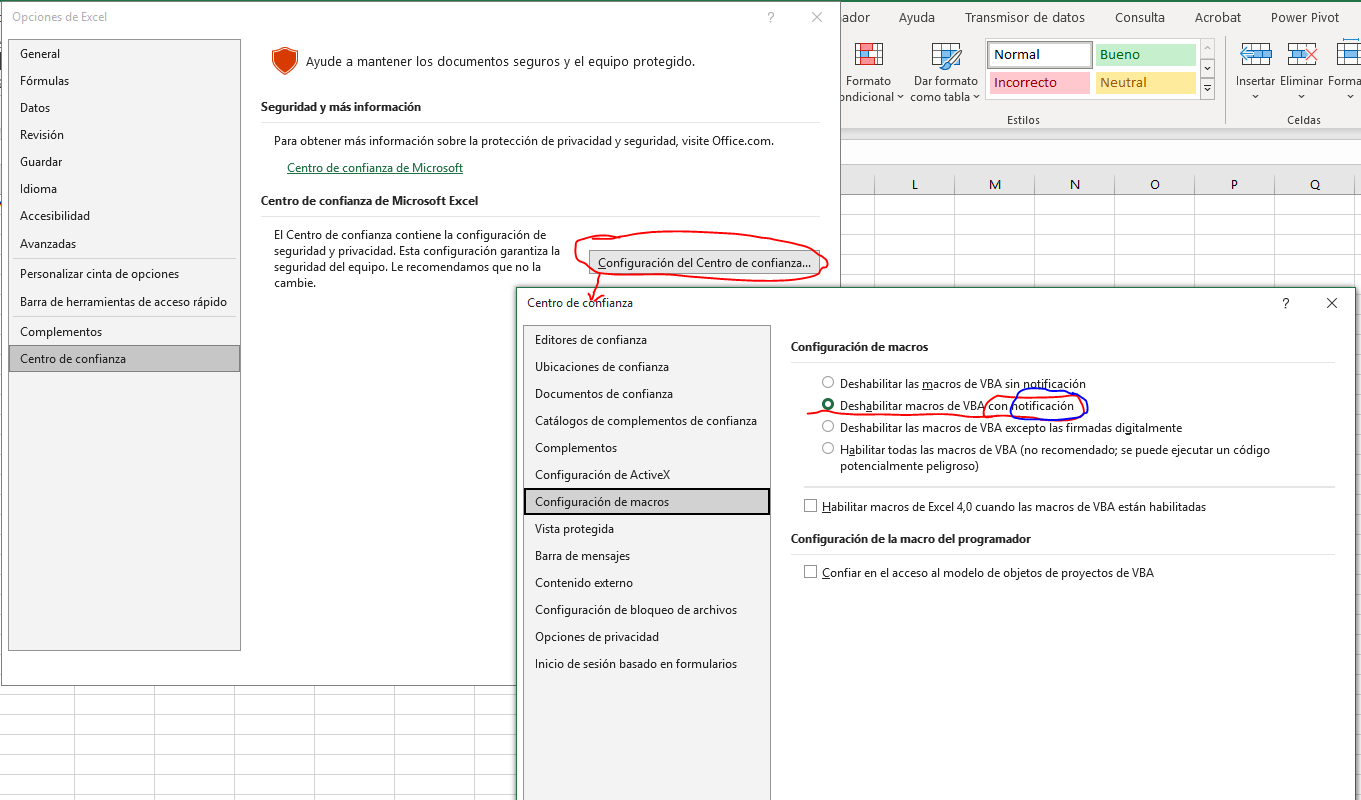Open Complementos in Centro de confianza list
This screenshot has width=1361, height=800.
coord(647,448)
